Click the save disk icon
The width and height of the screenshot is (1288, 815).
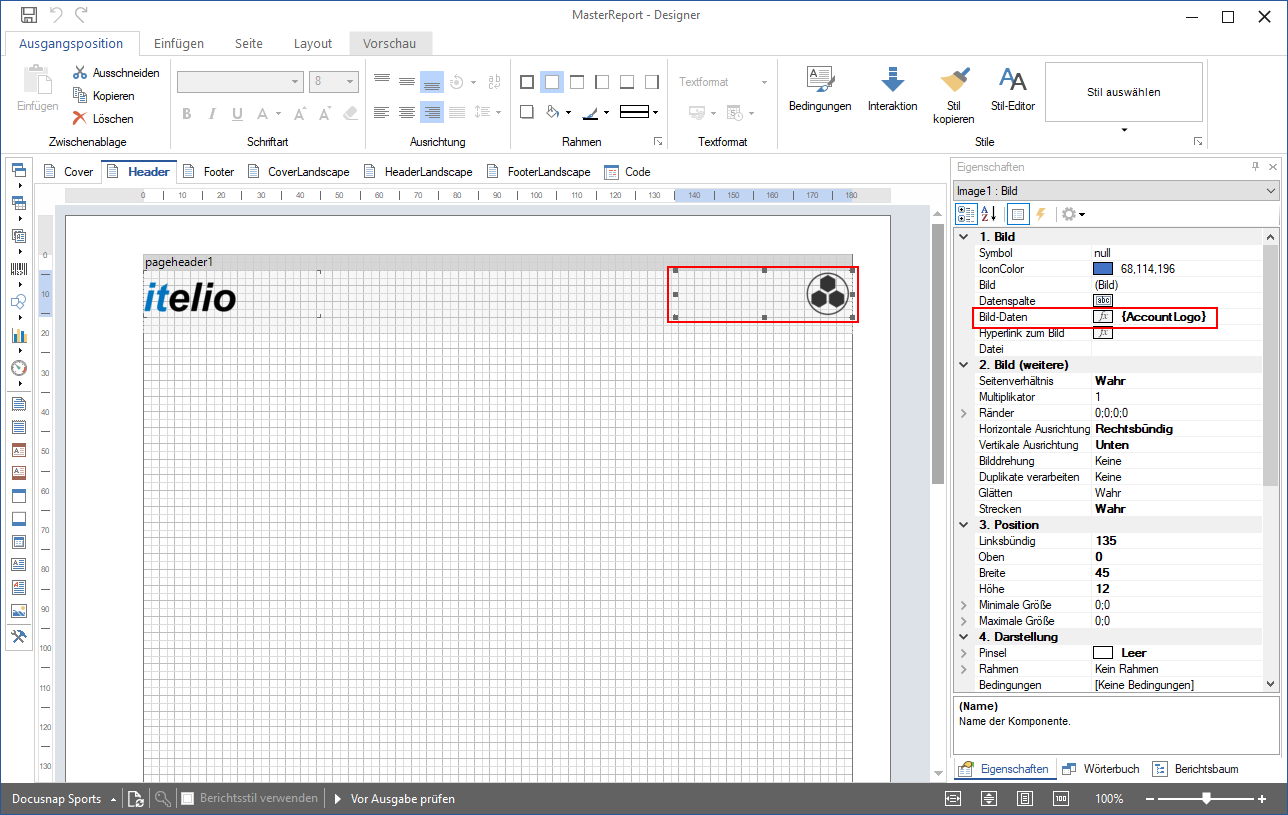29,15
